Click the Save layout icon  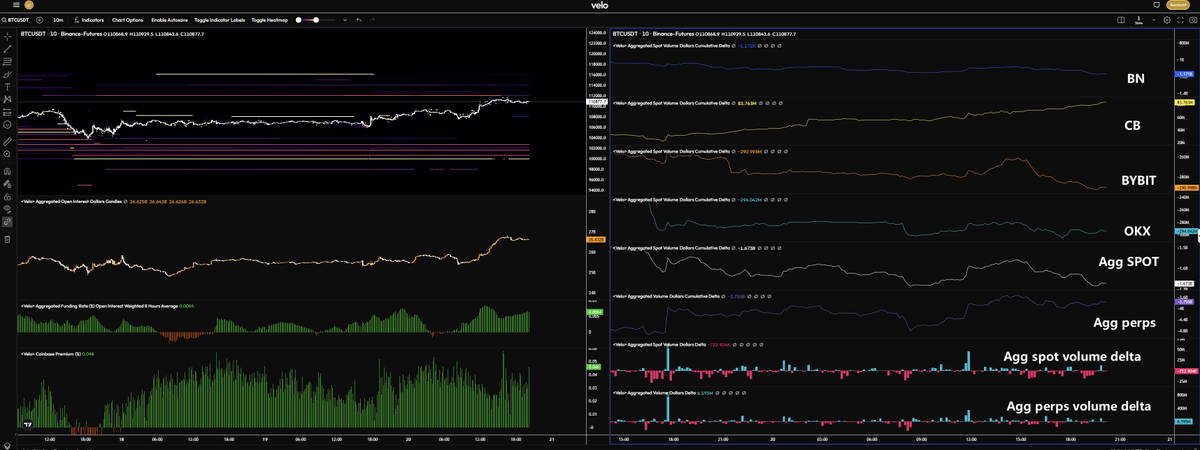pos(1139,20)
